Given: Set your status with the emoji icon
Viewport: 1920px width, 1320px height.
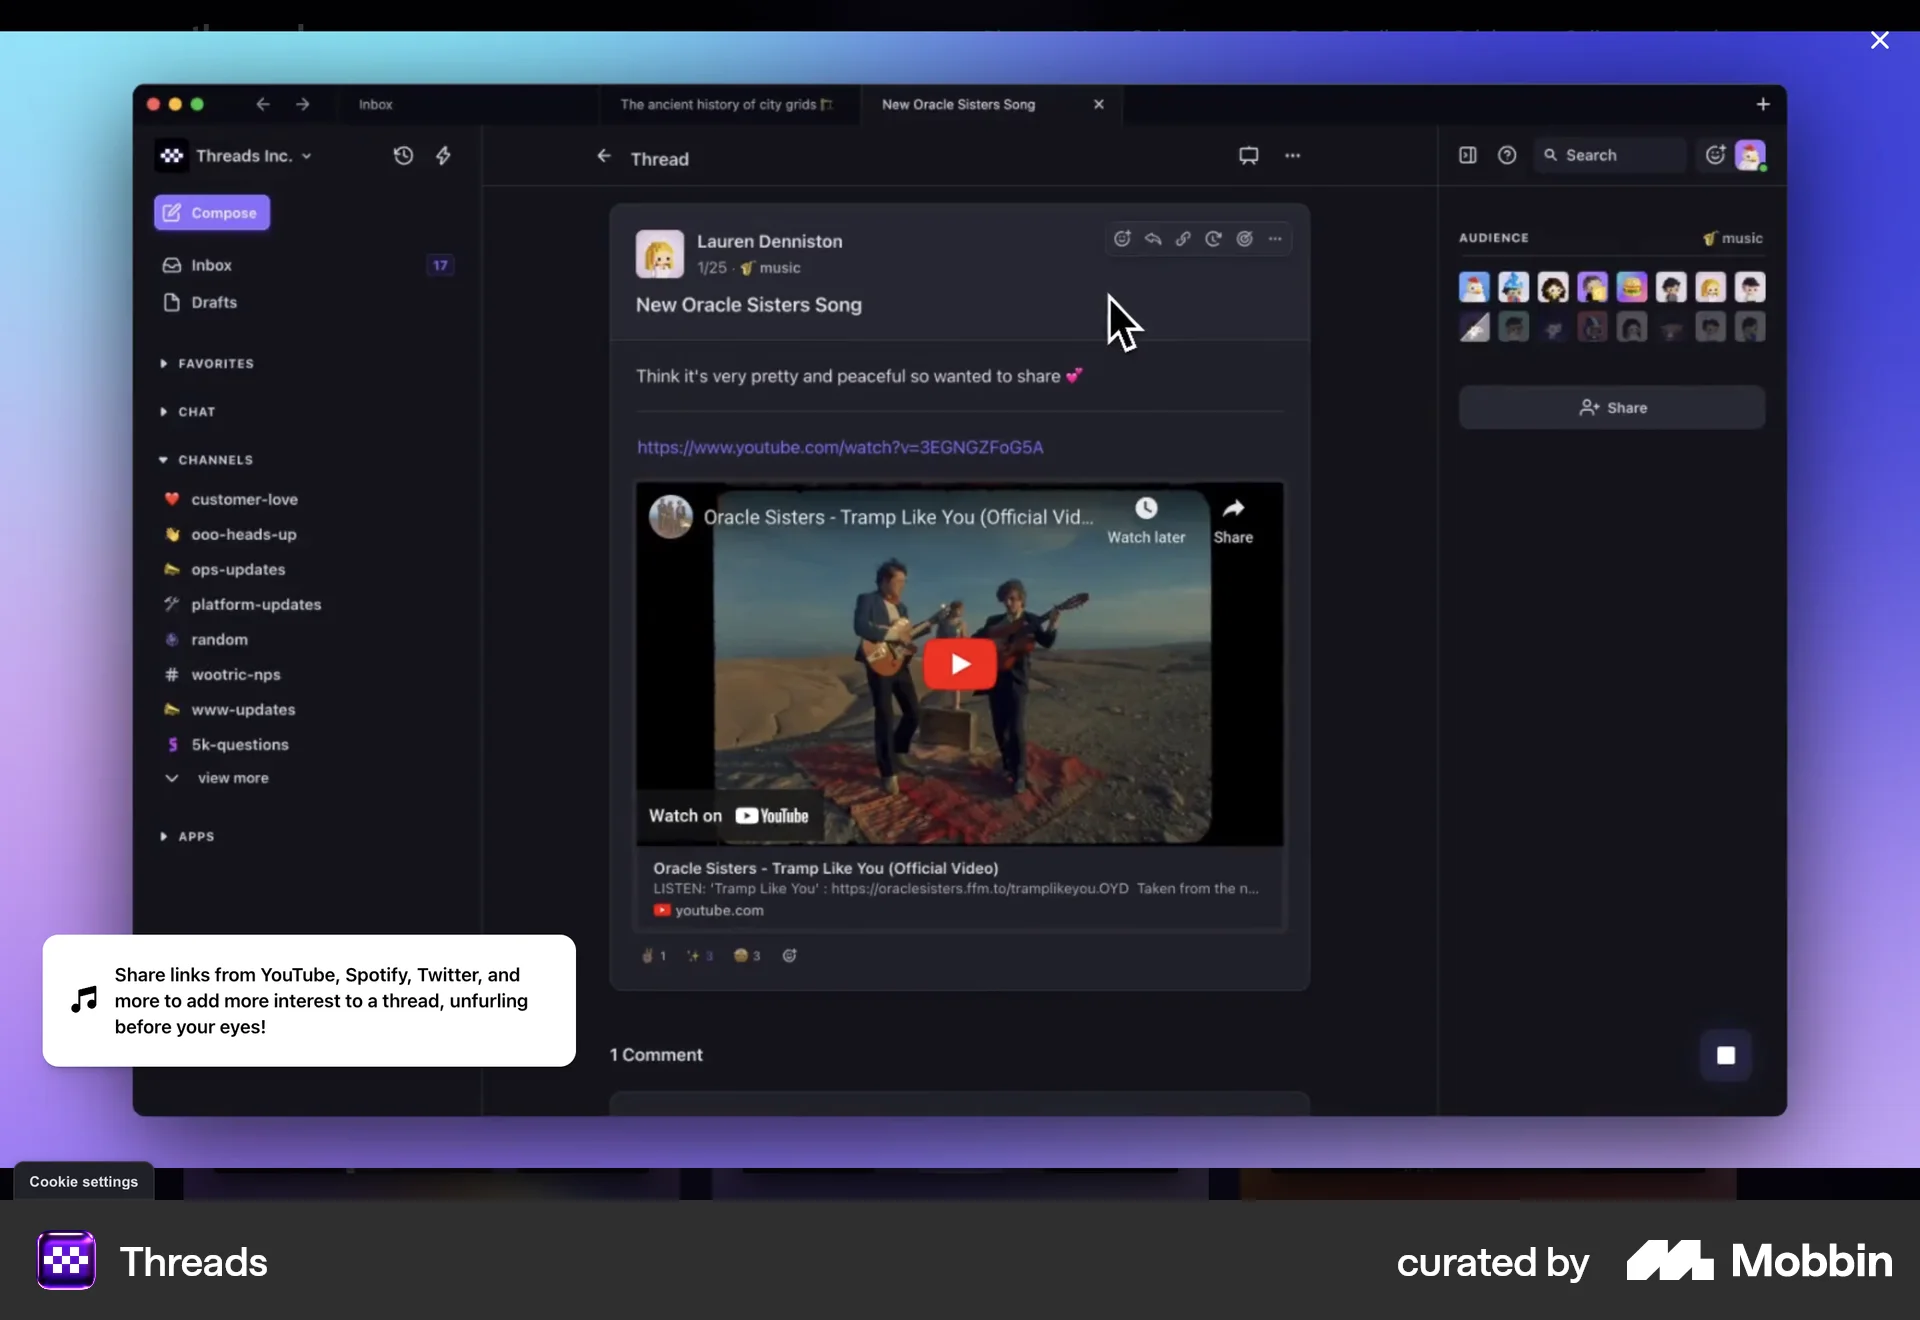Looking at the screenshot, I should 1714,155.
